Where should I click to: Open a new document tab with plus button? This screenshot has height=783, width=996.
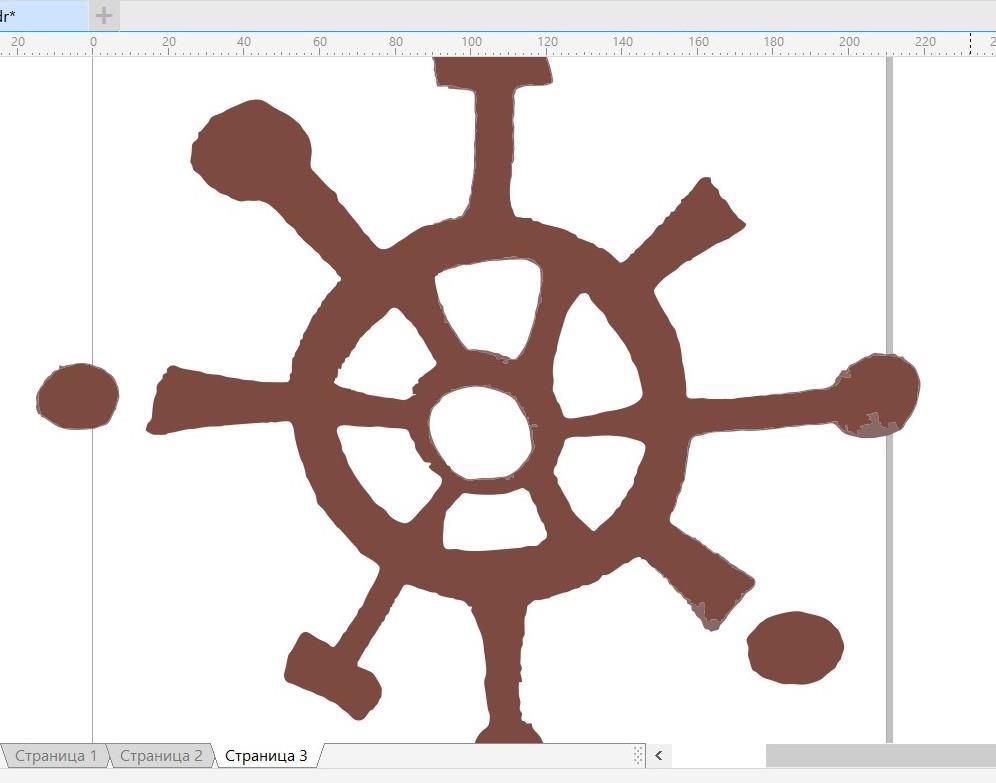104,15
